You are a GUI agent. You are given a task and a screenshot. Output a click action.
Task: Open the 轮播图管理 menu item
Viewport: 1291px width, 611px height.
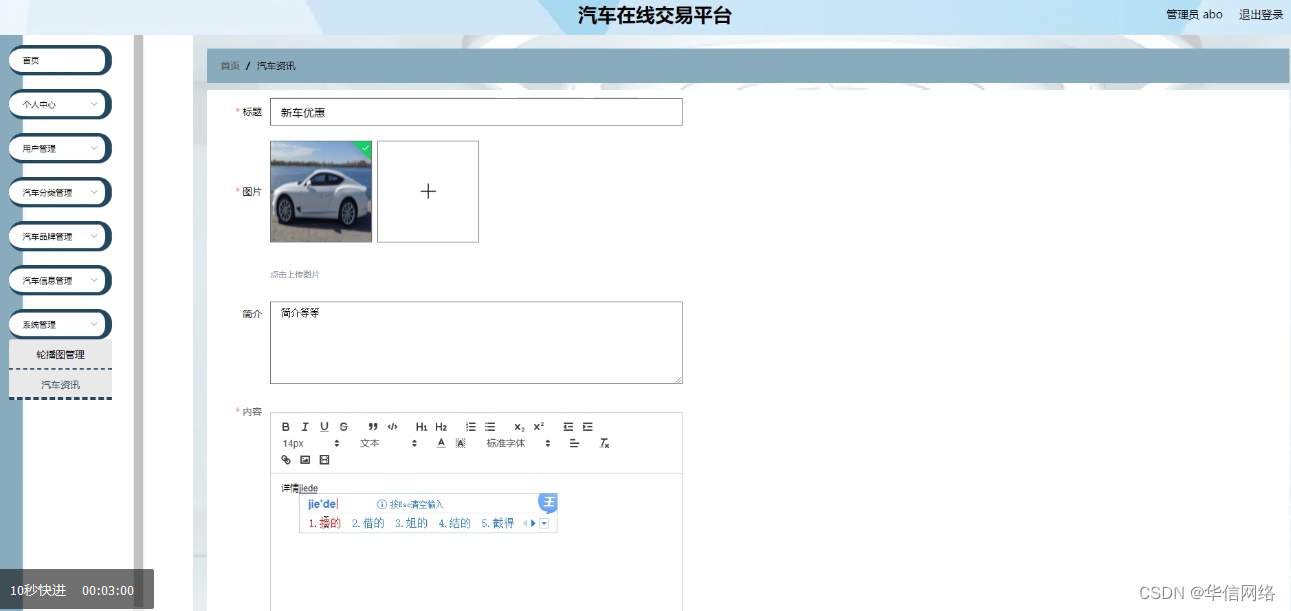coord(59,354)
